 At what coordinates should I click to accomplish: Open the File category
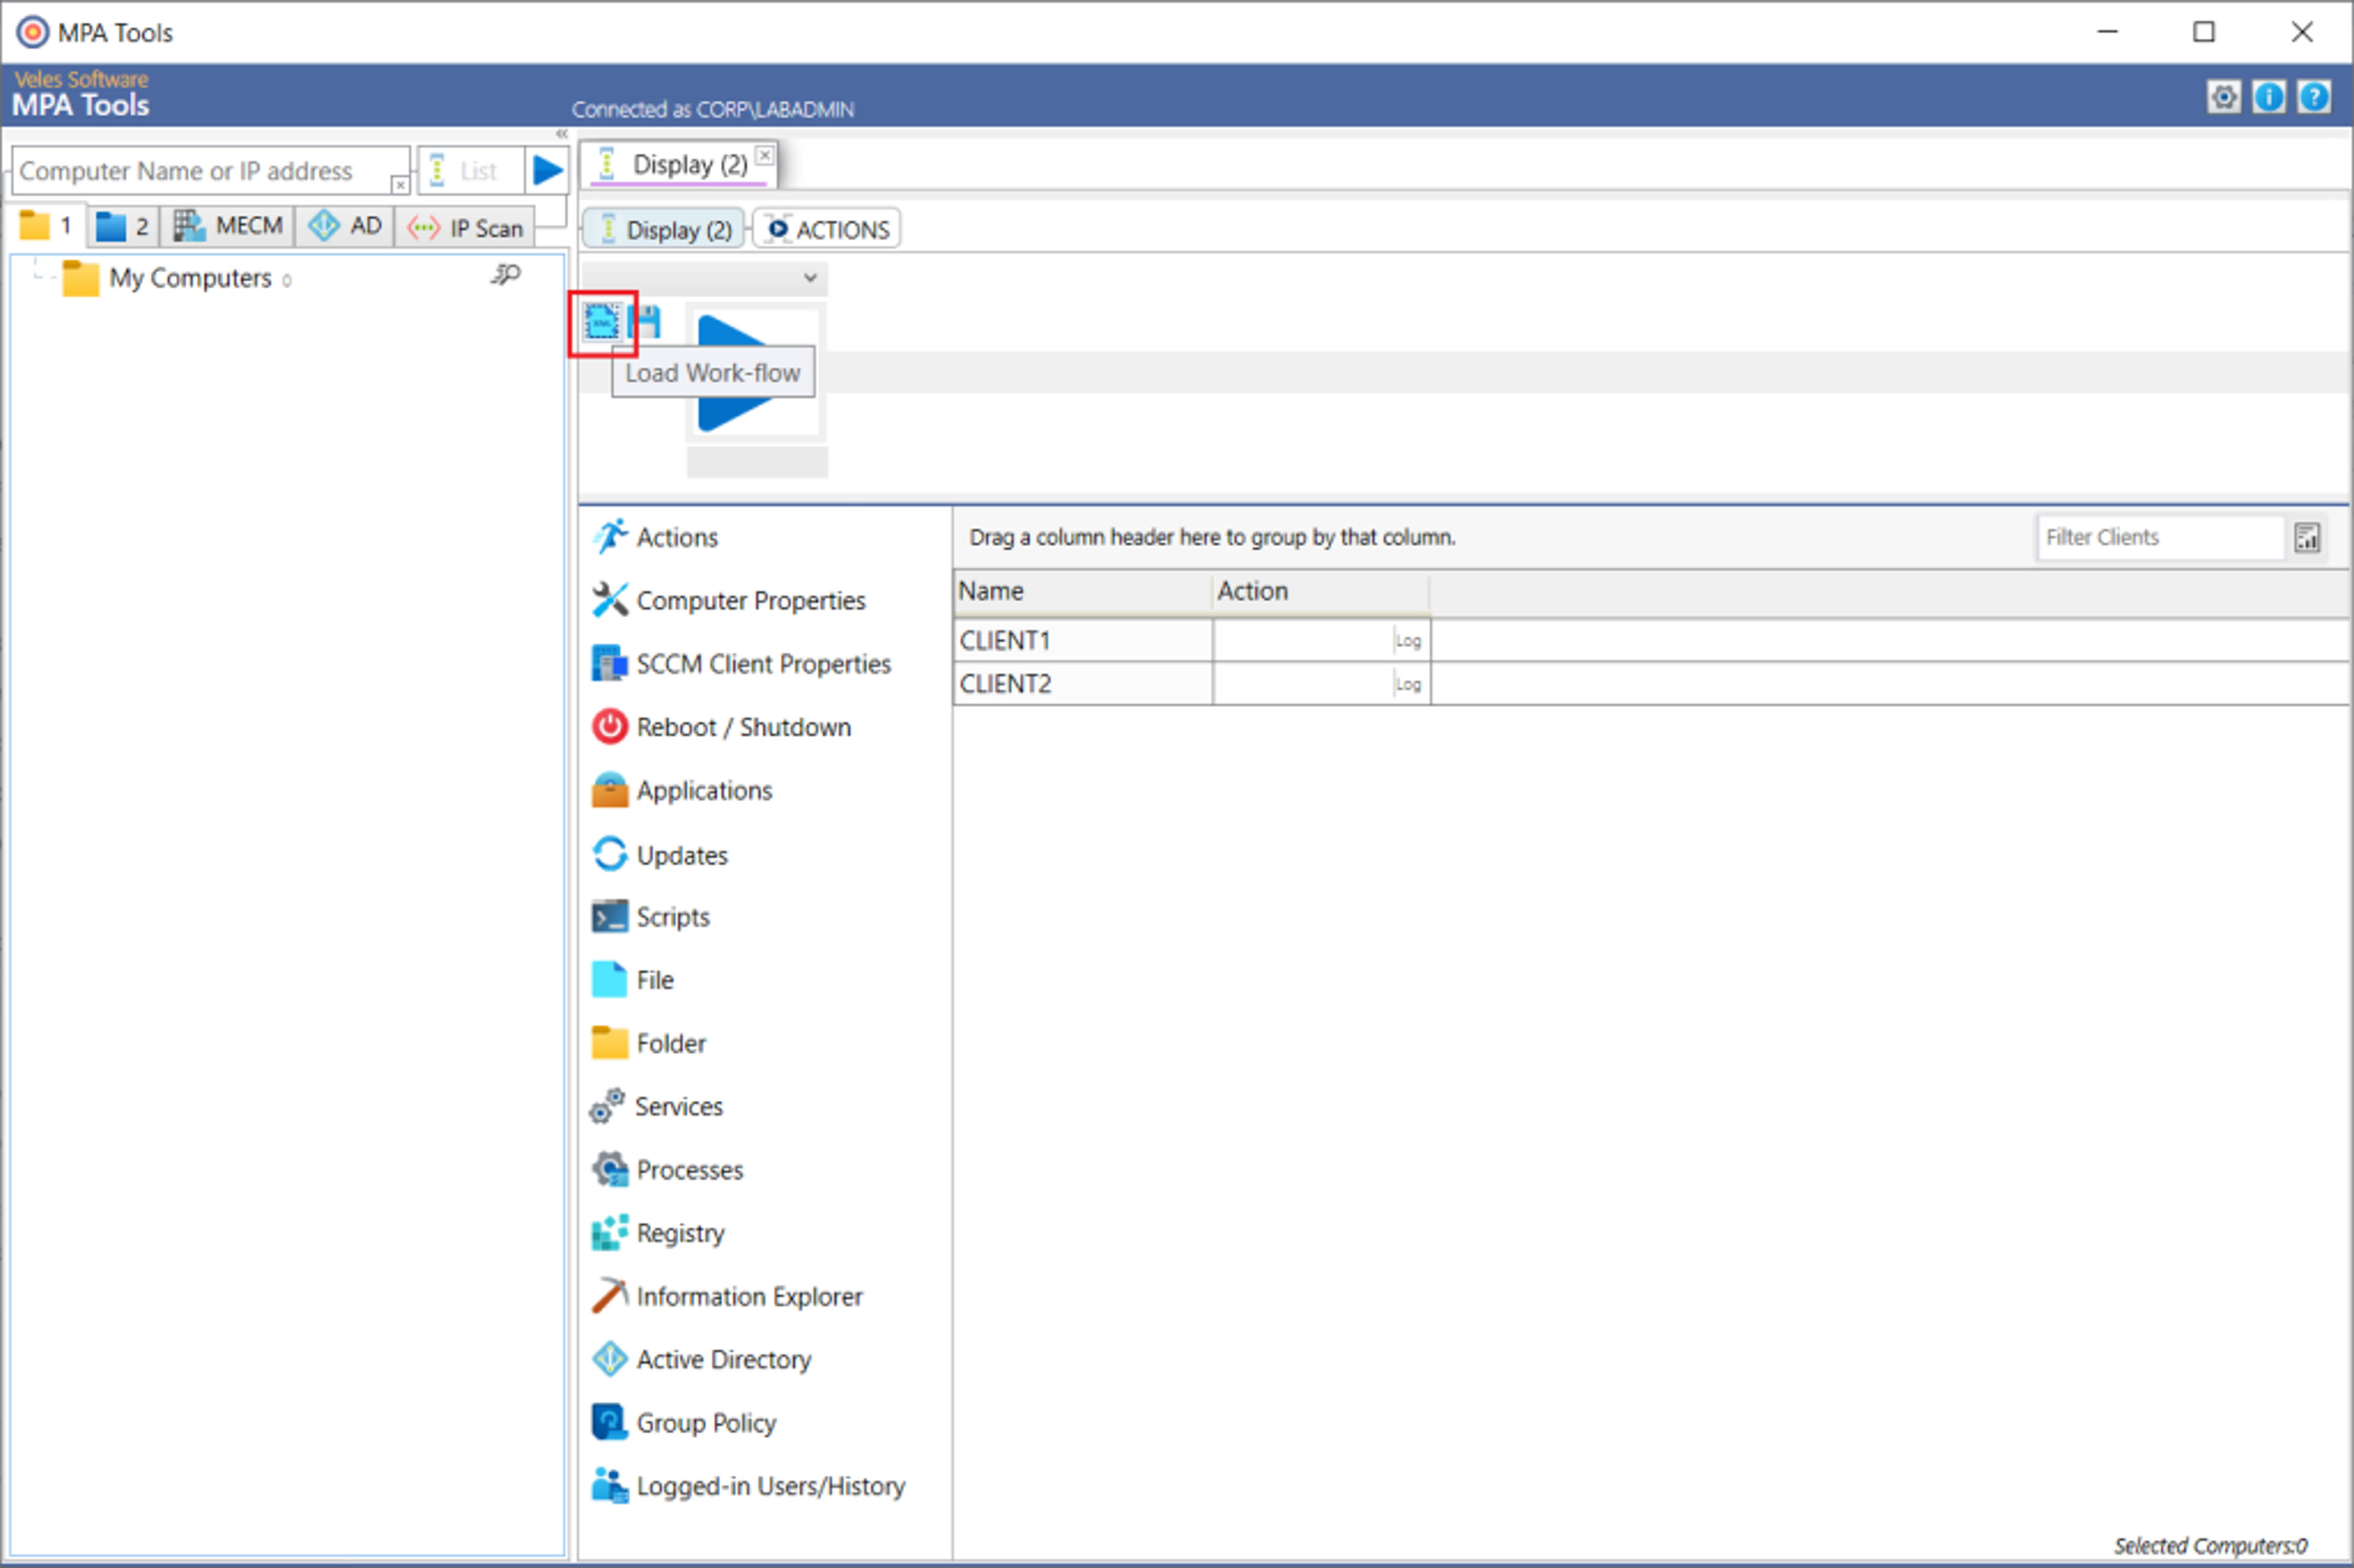pos(633,980)
